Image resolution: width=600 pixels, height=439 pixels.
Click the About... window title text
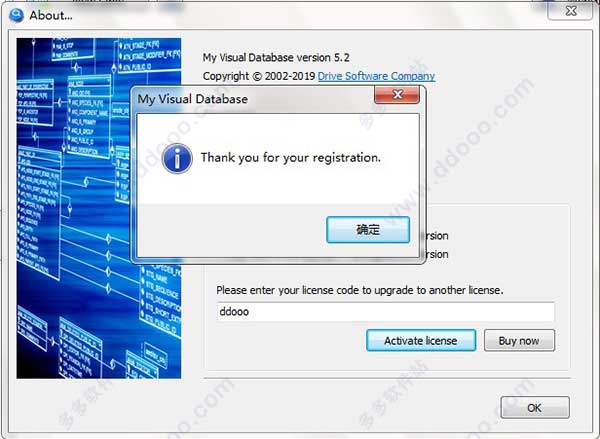pyautogui.click(x=51, y=16)
